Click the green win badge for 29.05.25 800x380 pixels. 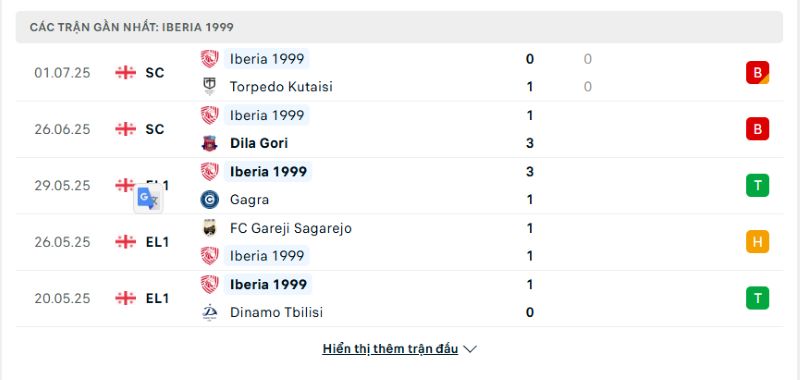click(757, 186)
